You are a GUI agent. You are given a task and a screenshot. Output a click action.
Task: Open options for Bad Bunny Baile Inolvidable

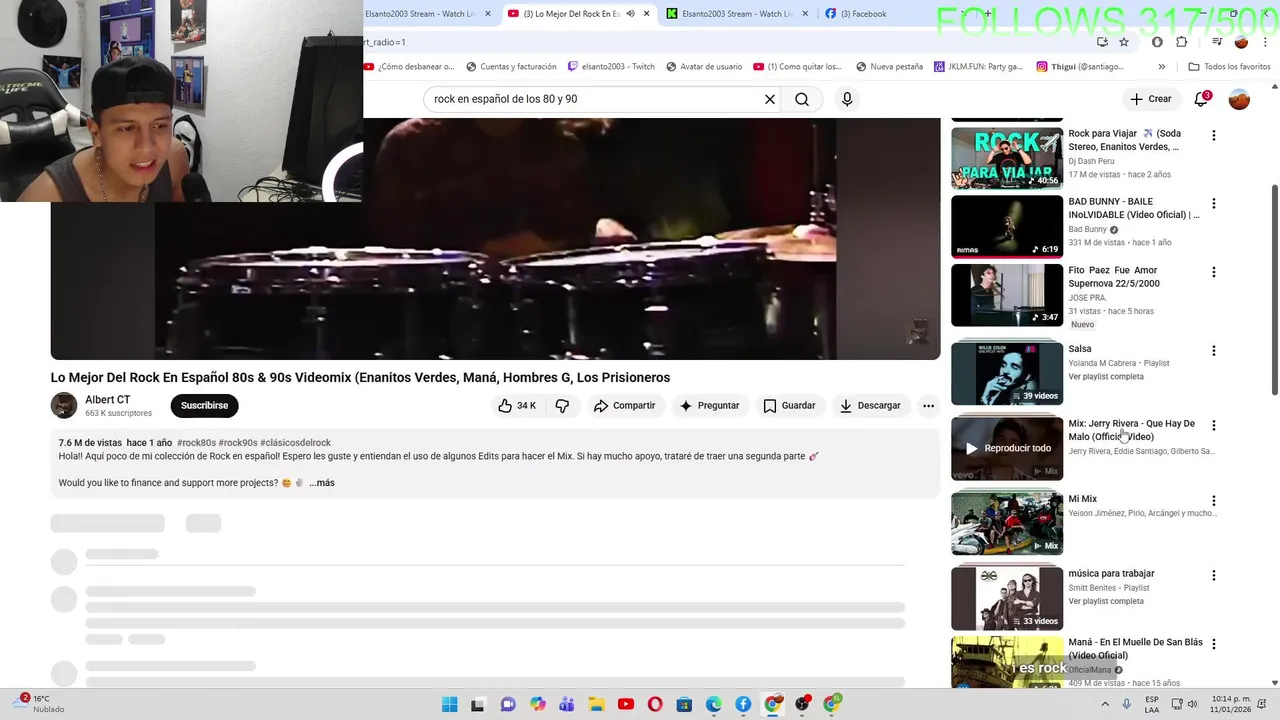click(x=1214, y=203)
